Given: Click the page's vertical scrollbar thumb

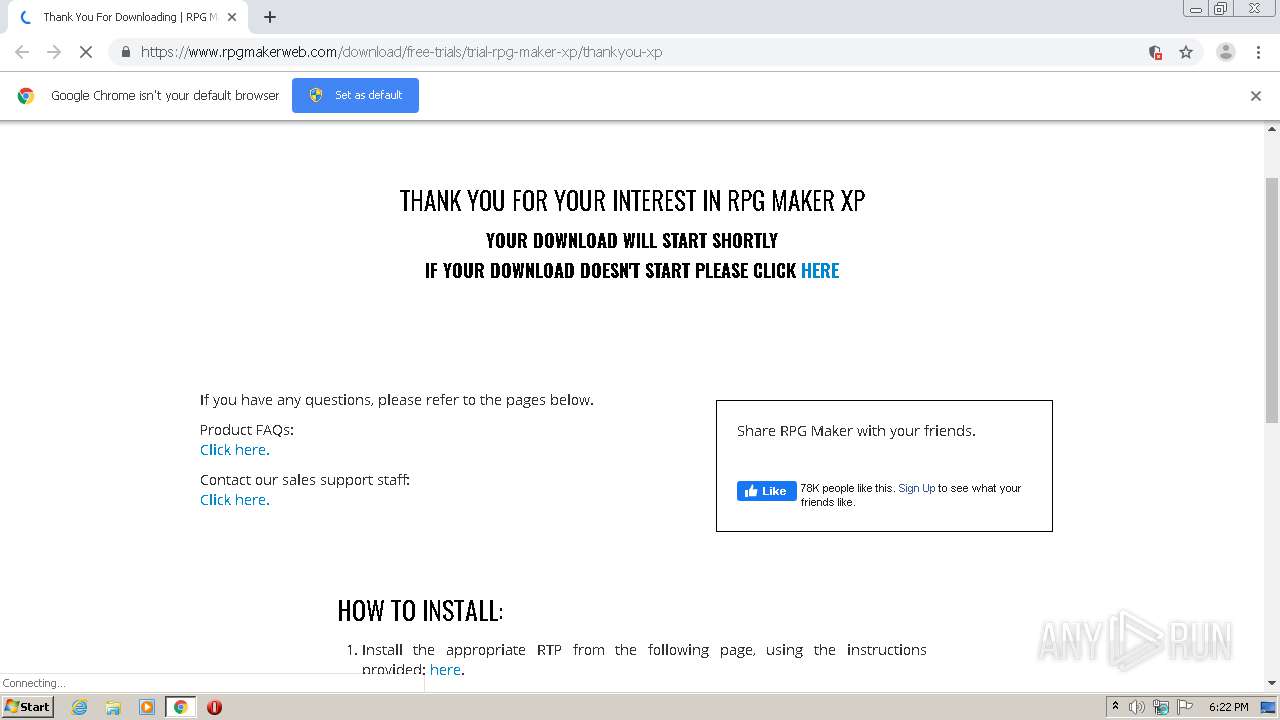Looking at the screenshot, I should tap(1272, 300).
